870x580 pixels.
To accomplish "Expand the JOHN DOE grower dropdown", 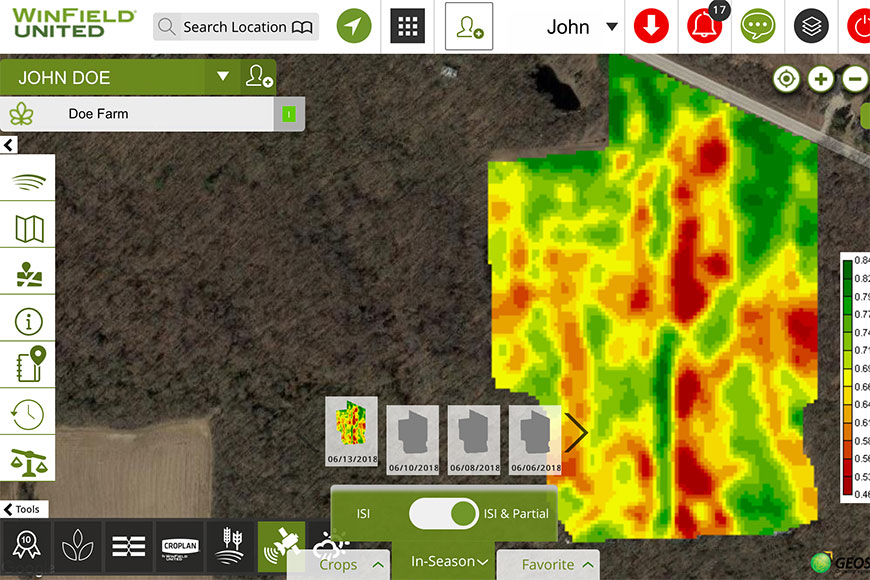I will [223, 77].
